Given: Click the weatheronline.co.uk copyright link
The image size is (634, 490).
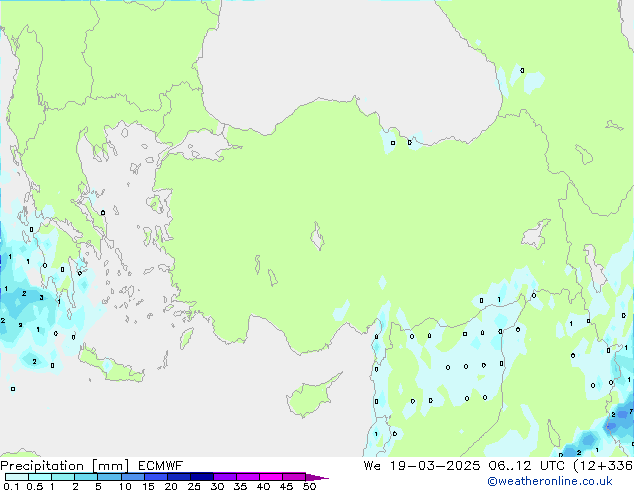Looking at the screenshot, I should pyautogui.click(x=550, y=481).
